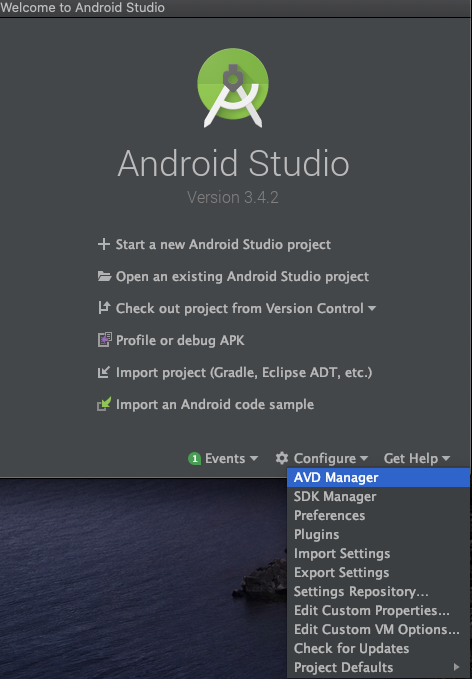The height and width of the screenshot is (679, 472).
Task: Click the Import project arrow icon
Action: point(104,372)
